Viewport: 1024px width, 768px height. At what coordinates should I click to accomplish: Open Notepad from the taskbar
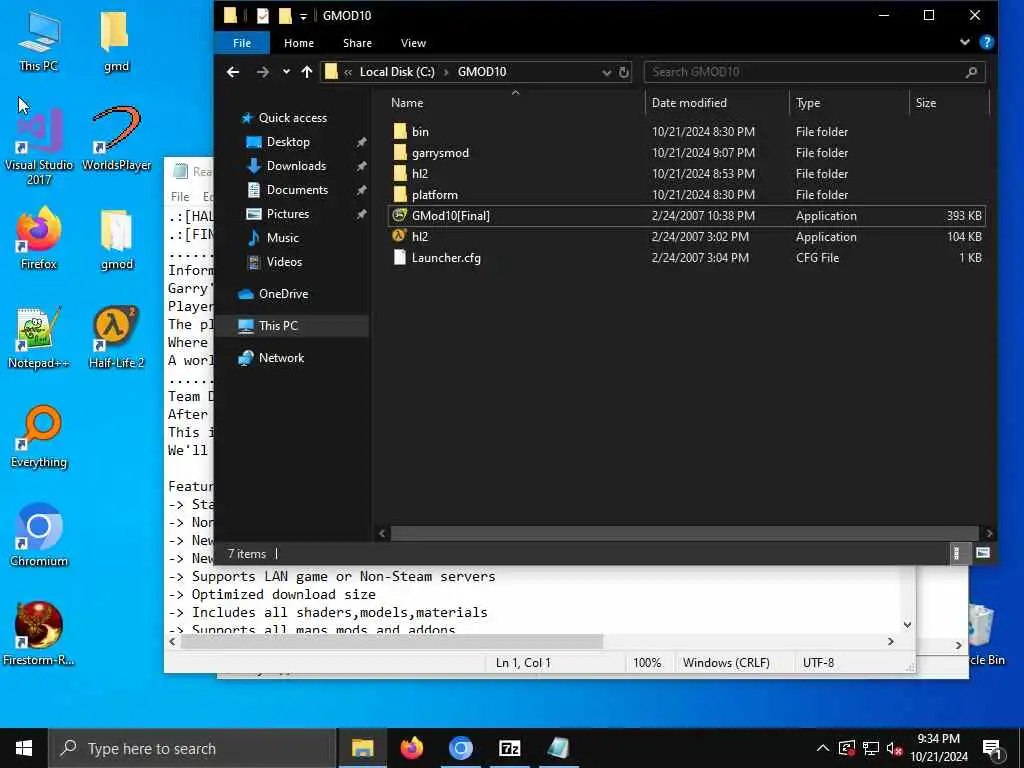[x=558, y=748]
